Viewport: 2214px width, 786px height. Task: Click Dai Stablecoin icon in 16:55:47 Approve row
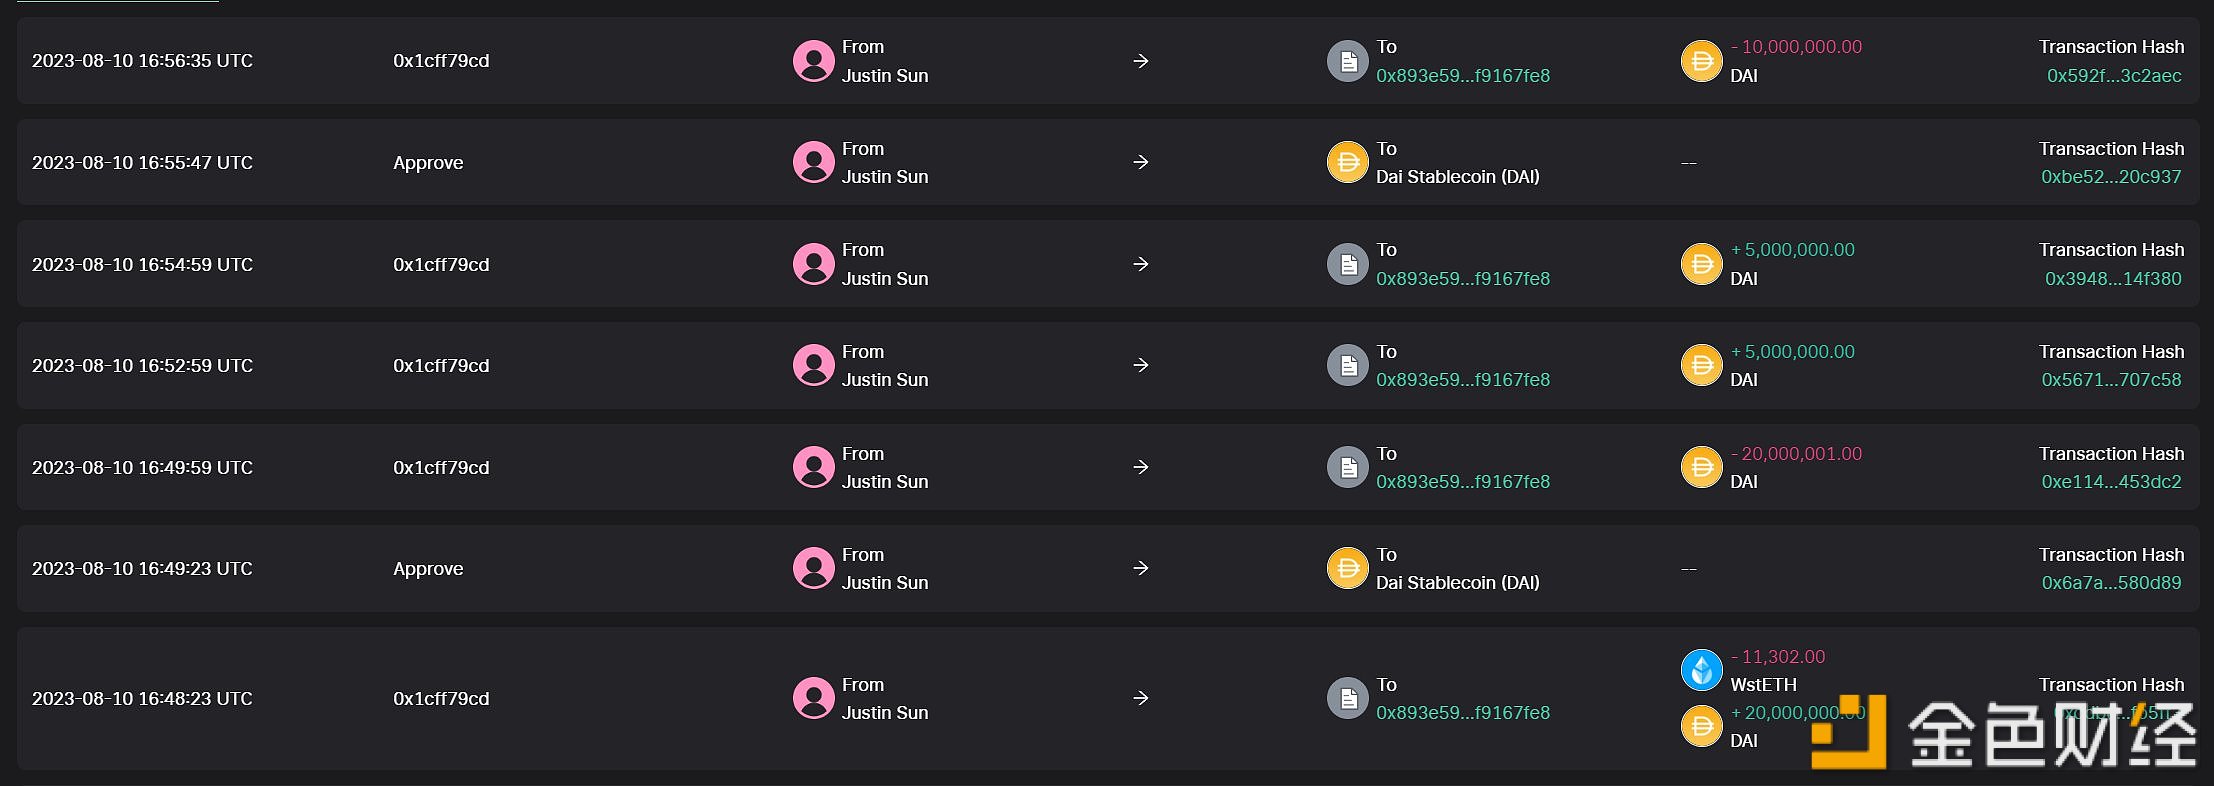(1348, 162)
